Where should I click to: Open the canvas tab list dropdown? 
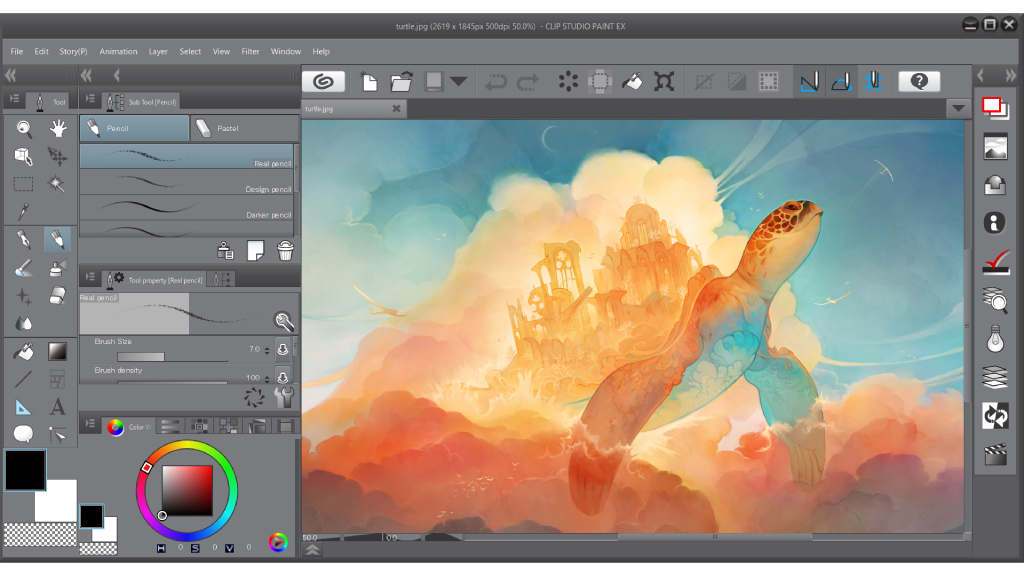(x=958, y=108)
